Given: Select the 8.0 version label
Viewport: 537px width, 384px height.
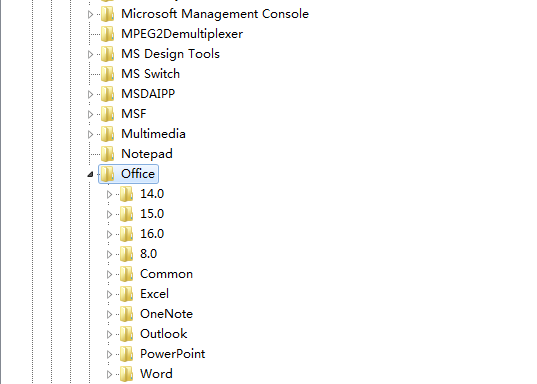Looking at the screenshot, I should coord(149,254).
